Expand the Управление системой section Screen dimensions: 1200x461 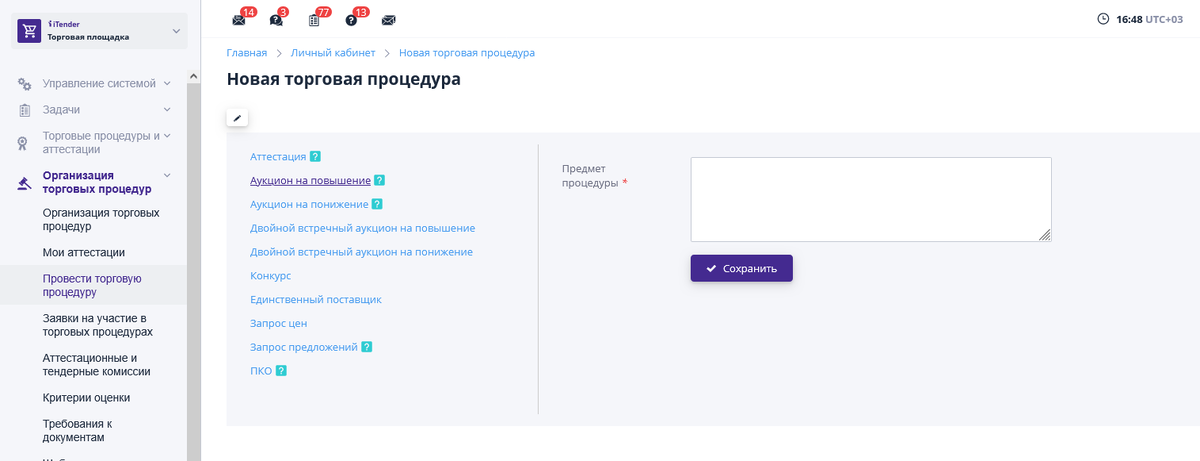pyautogui.click(x=167, y=83)
